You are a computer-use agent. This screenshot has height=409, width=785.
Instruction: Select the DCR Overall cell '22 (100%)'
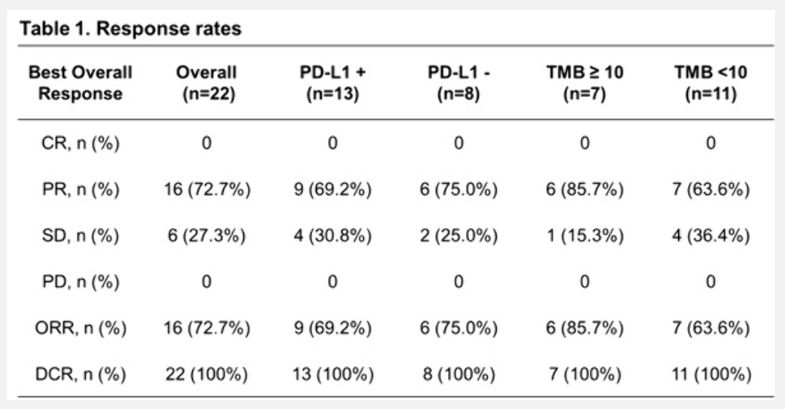[x=207, y=376]
